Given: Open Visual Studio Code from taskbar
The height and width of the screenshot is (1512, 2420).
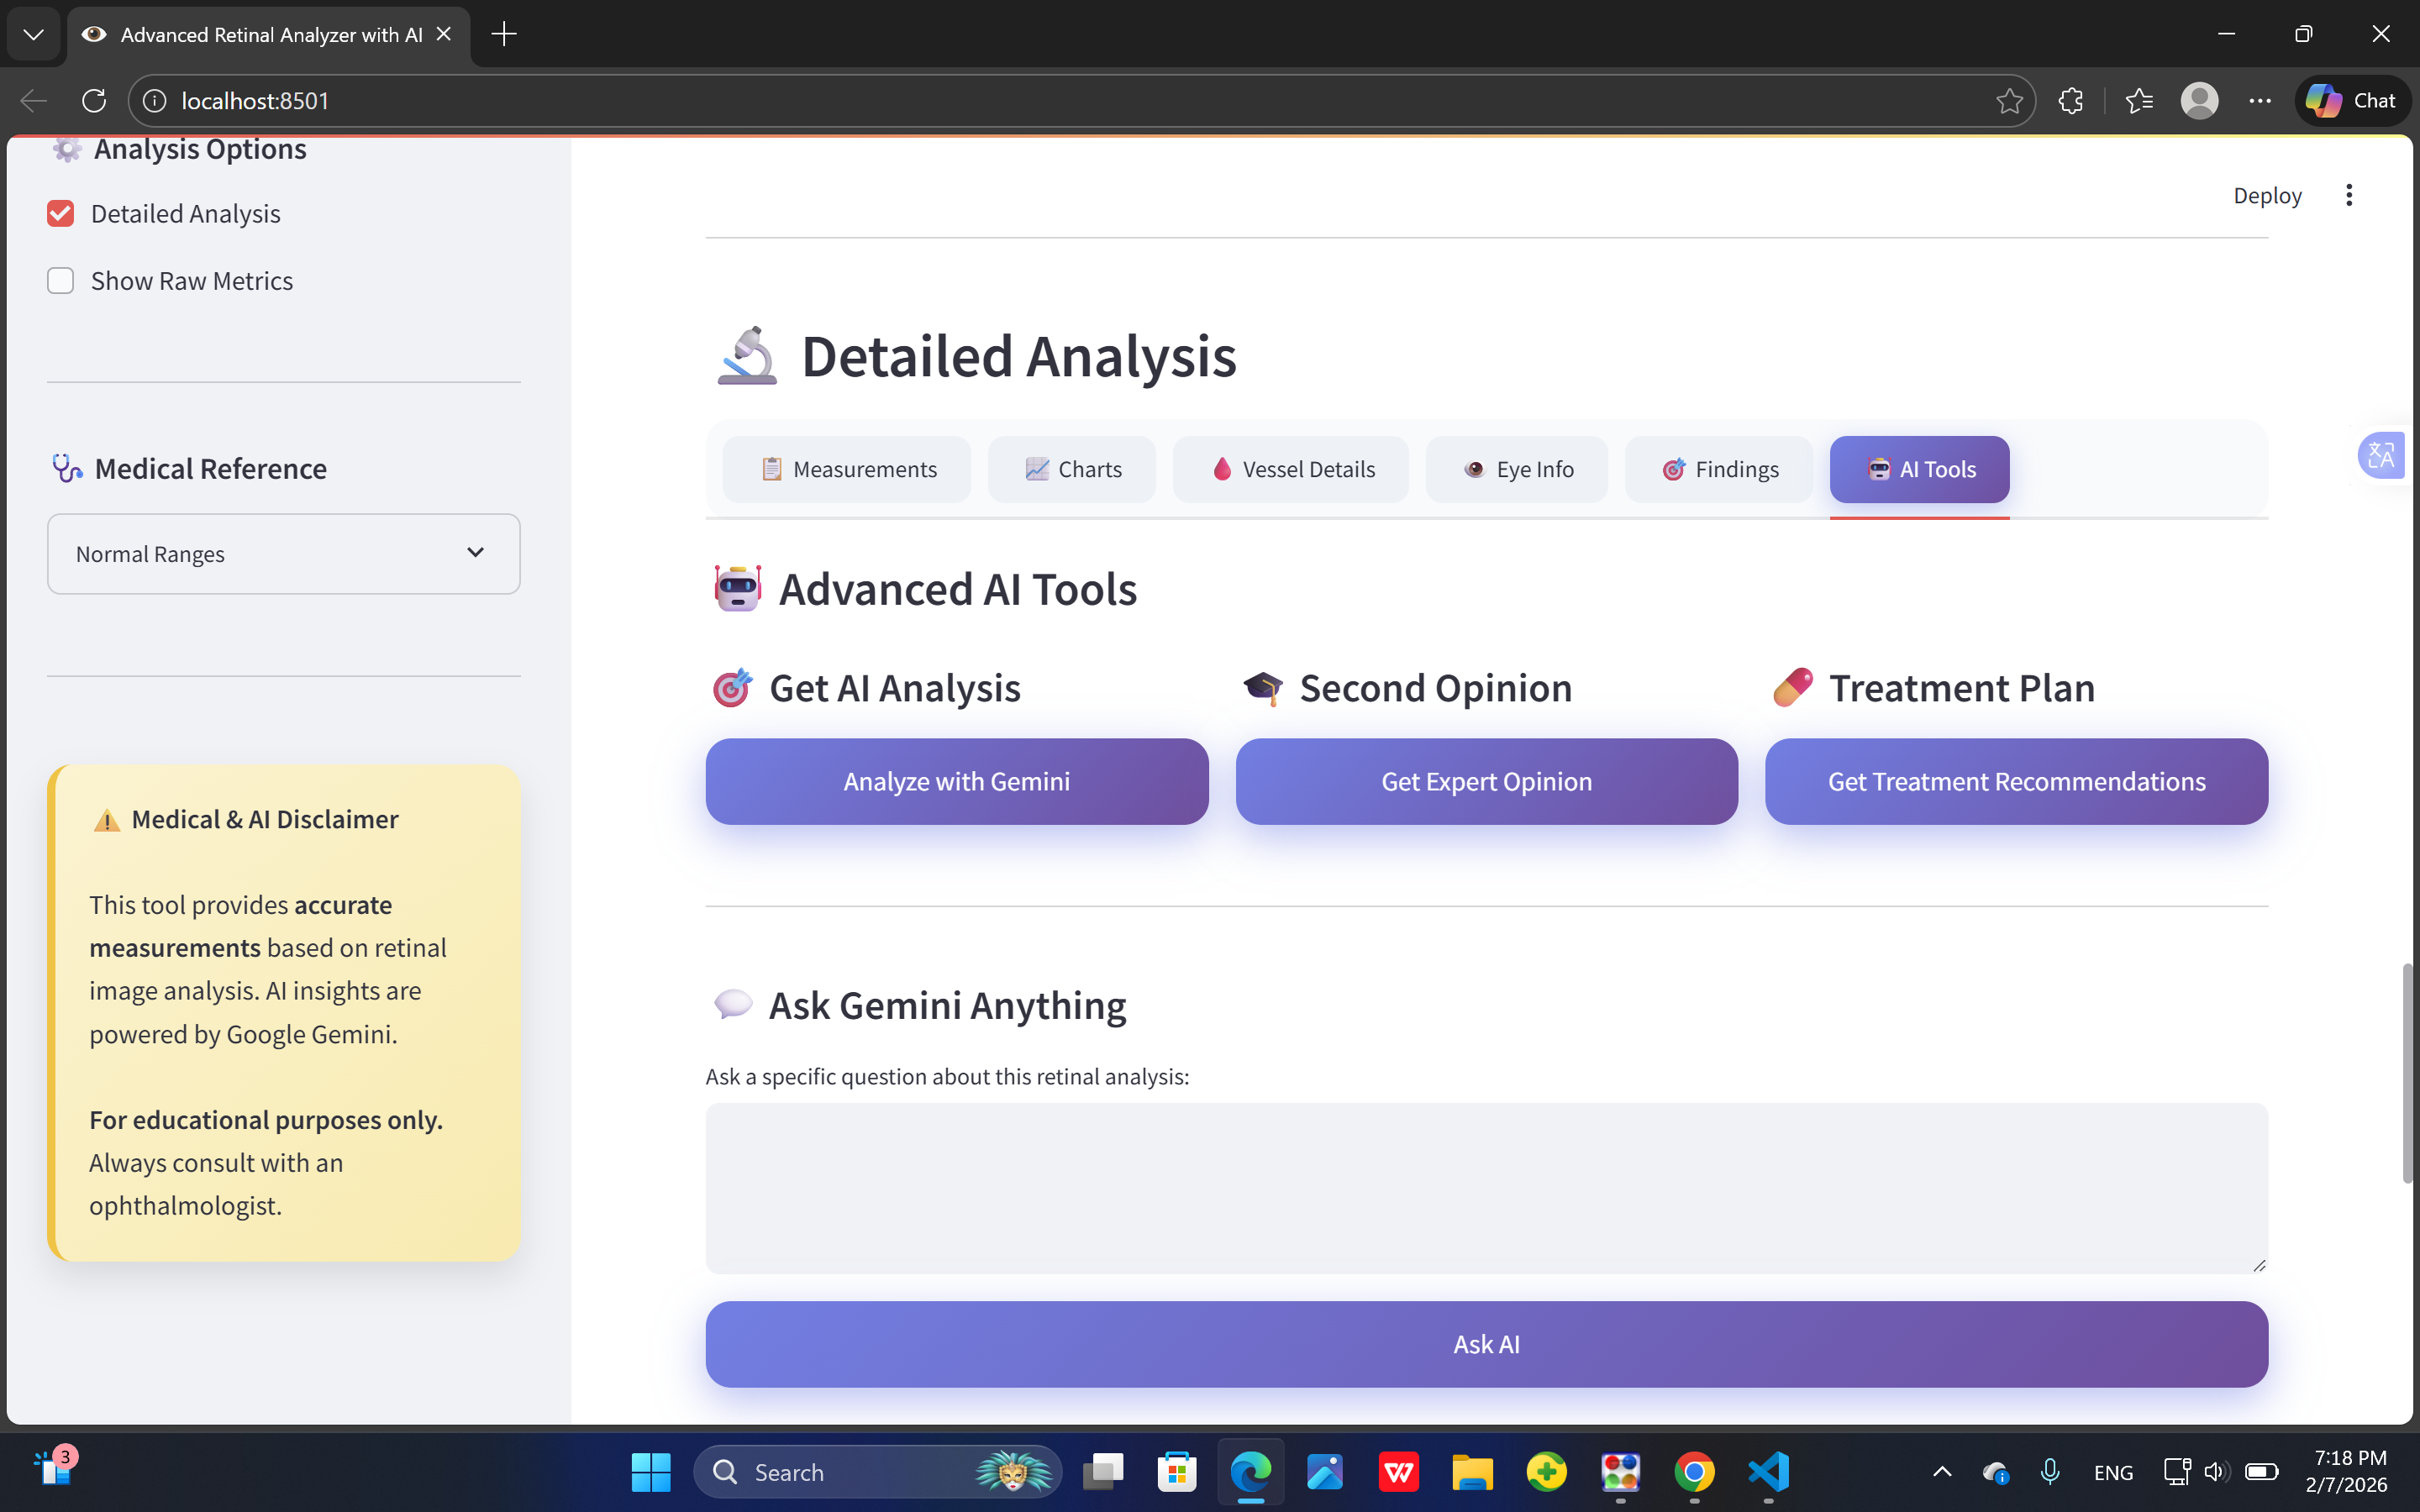Looking at the screenshot, I should tap(1768, 1472).
